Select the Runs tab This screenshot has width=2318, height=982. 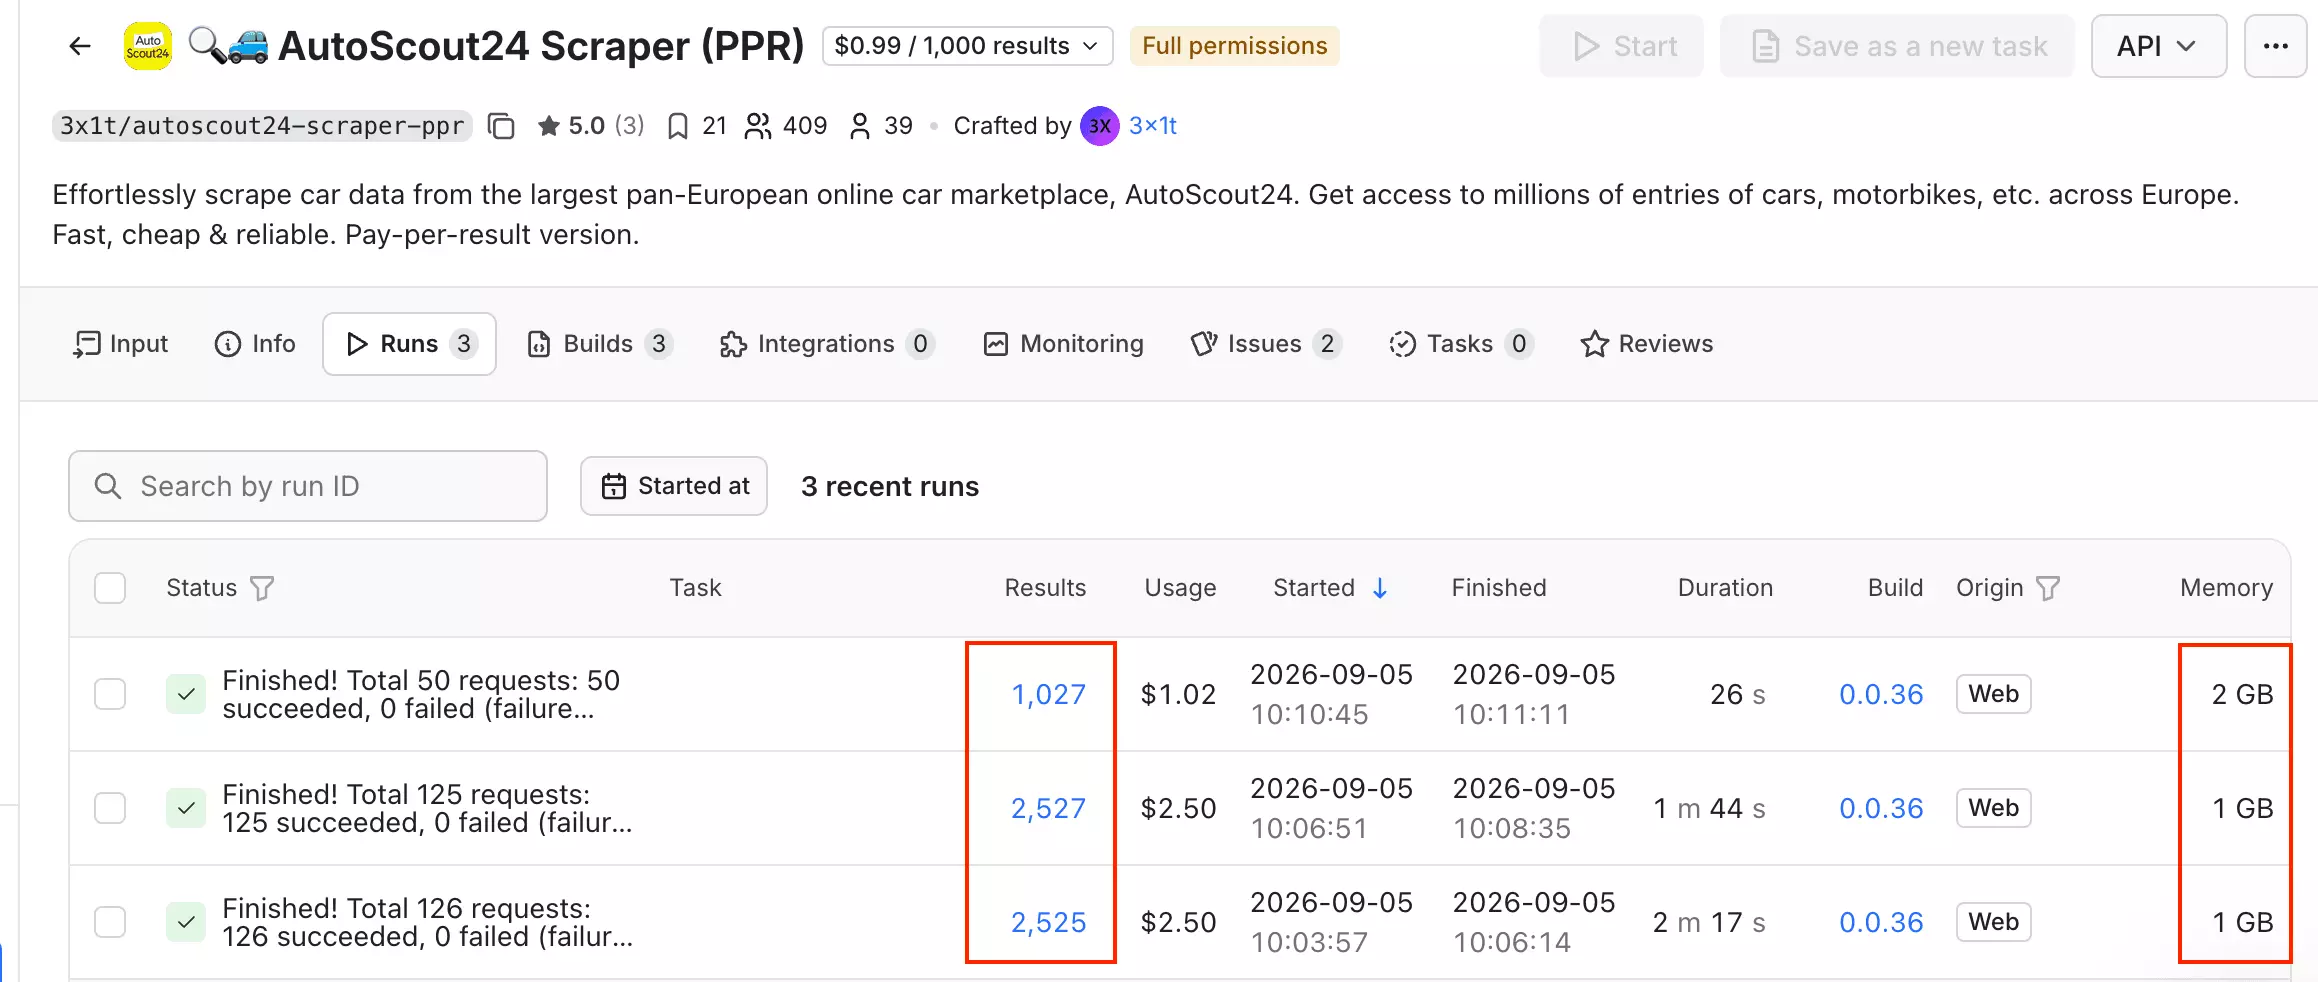[409, 344]
